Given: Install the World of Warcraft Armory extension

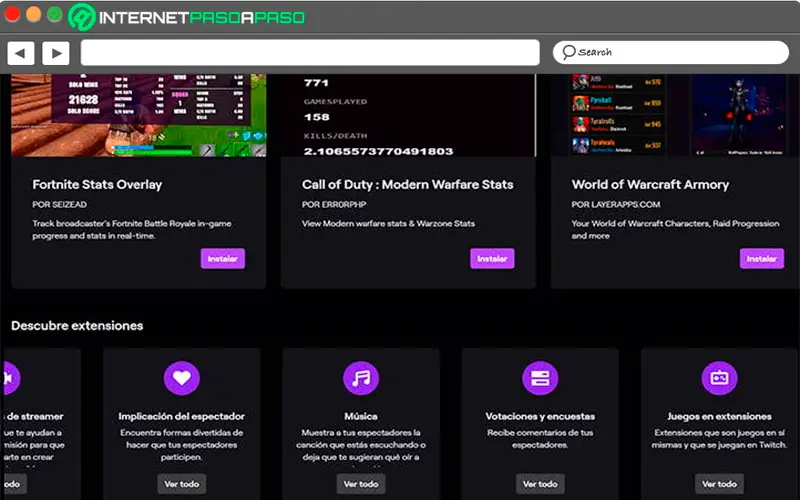Looking at the screenshot, I should (x=762, y=259).
